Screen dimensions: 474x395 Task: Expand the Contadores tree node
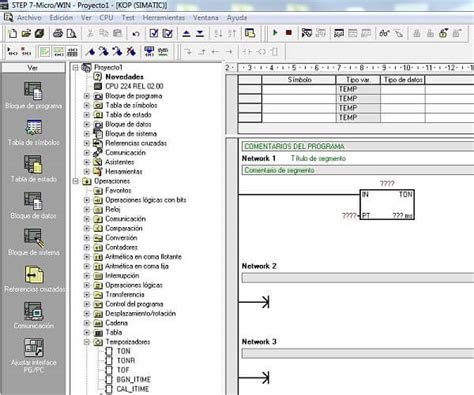(87, 247)
